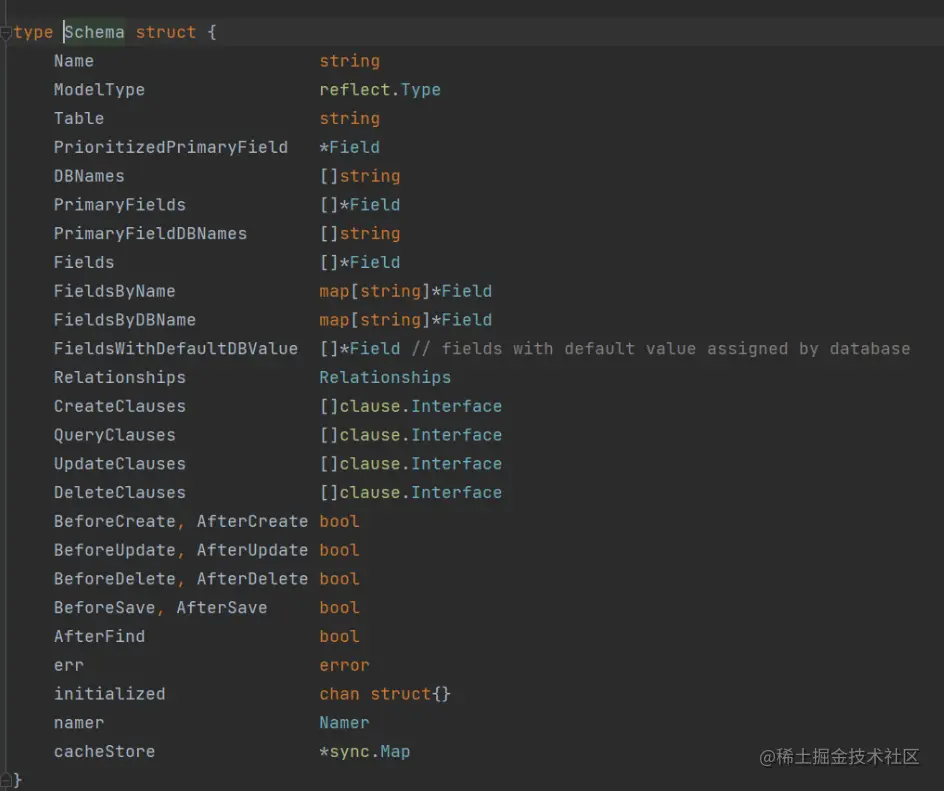Click the DeleteClauses field name
The height and width of the screenshot is (791, 944).
coord(119,493)
